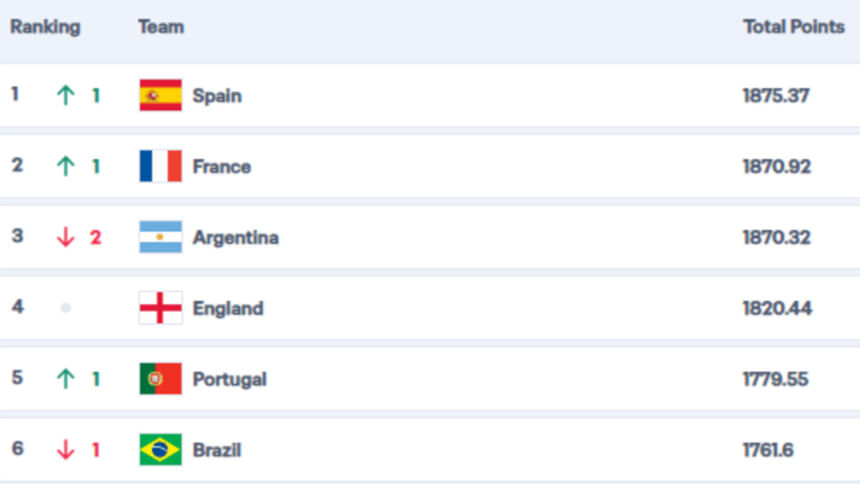Open the Portugal team link

click(229, 379)
